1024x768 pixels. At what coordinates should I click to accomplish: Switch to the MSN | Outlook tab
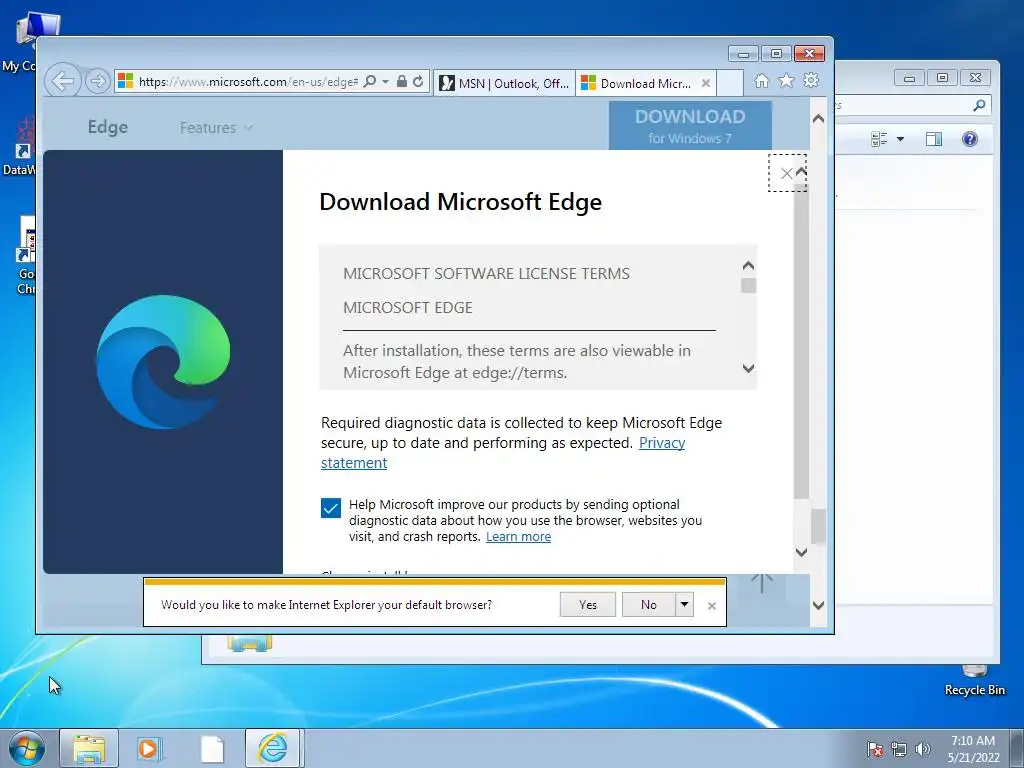504,83
